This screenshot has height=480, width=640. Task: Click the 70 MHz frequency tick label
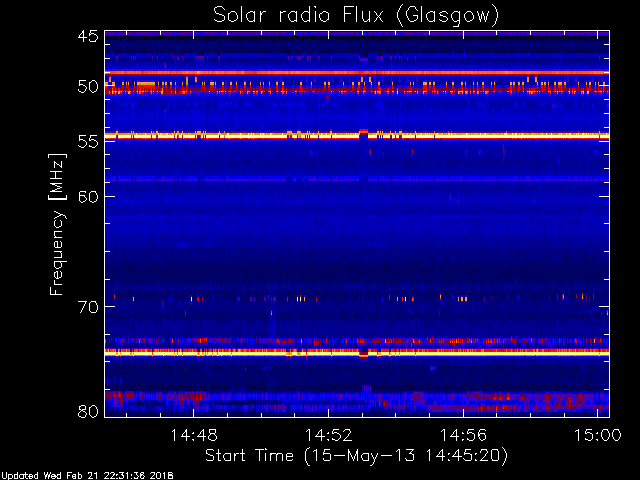coord(88,307)
